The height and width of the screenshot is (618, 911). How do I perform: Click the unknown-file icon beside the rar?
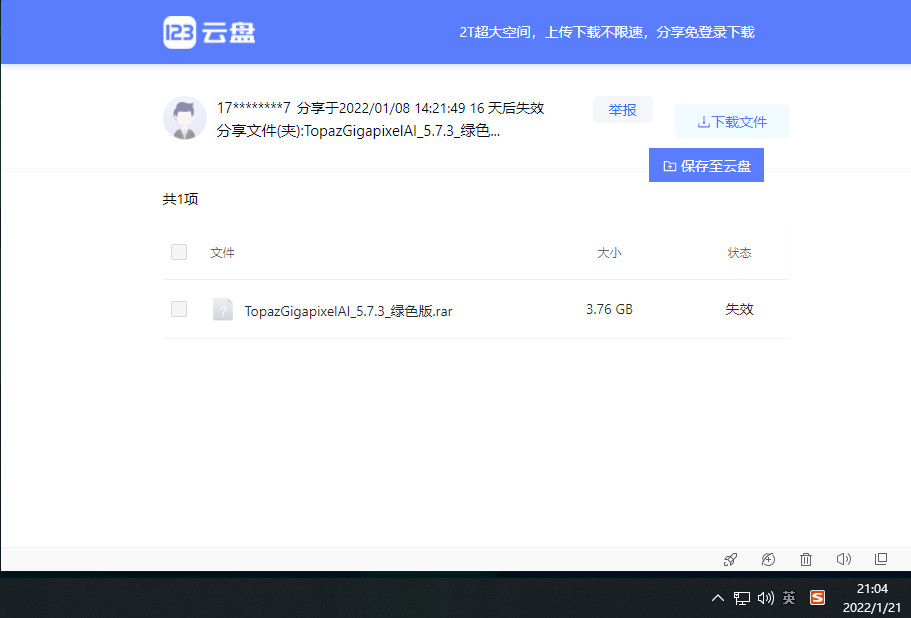223,310
